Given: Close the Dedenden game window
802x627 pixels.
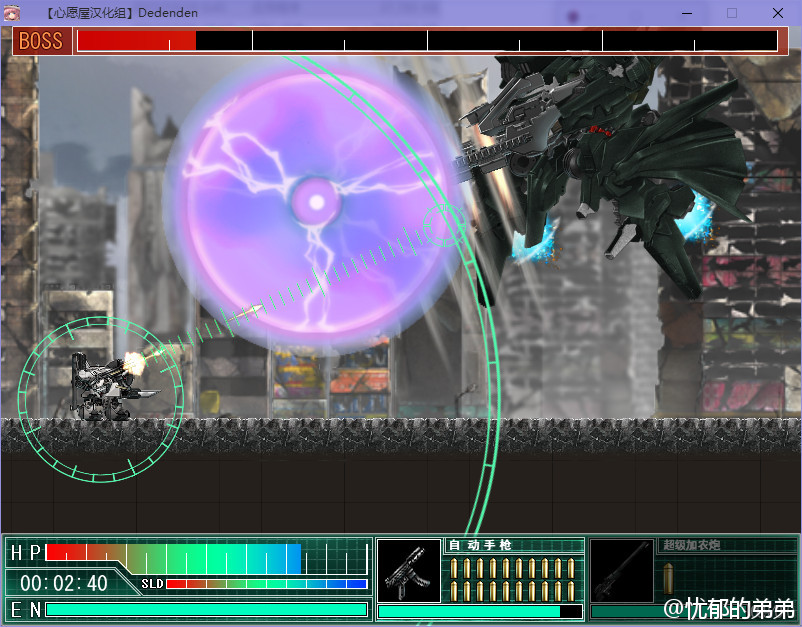Looking at the screenshot, I should [778, 13].
